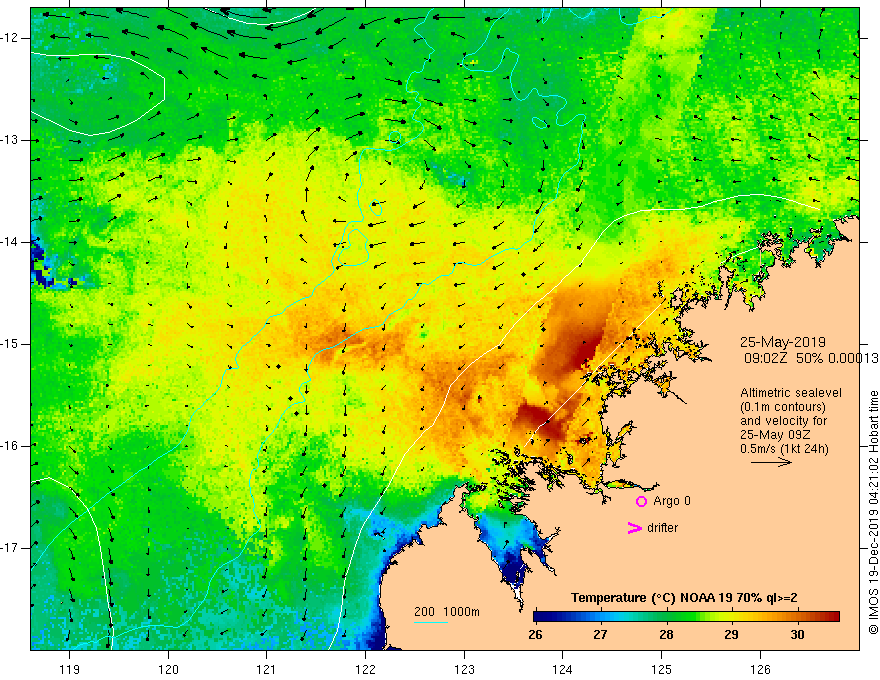Click the longitude axis label 122

click(x=365, y=669)
